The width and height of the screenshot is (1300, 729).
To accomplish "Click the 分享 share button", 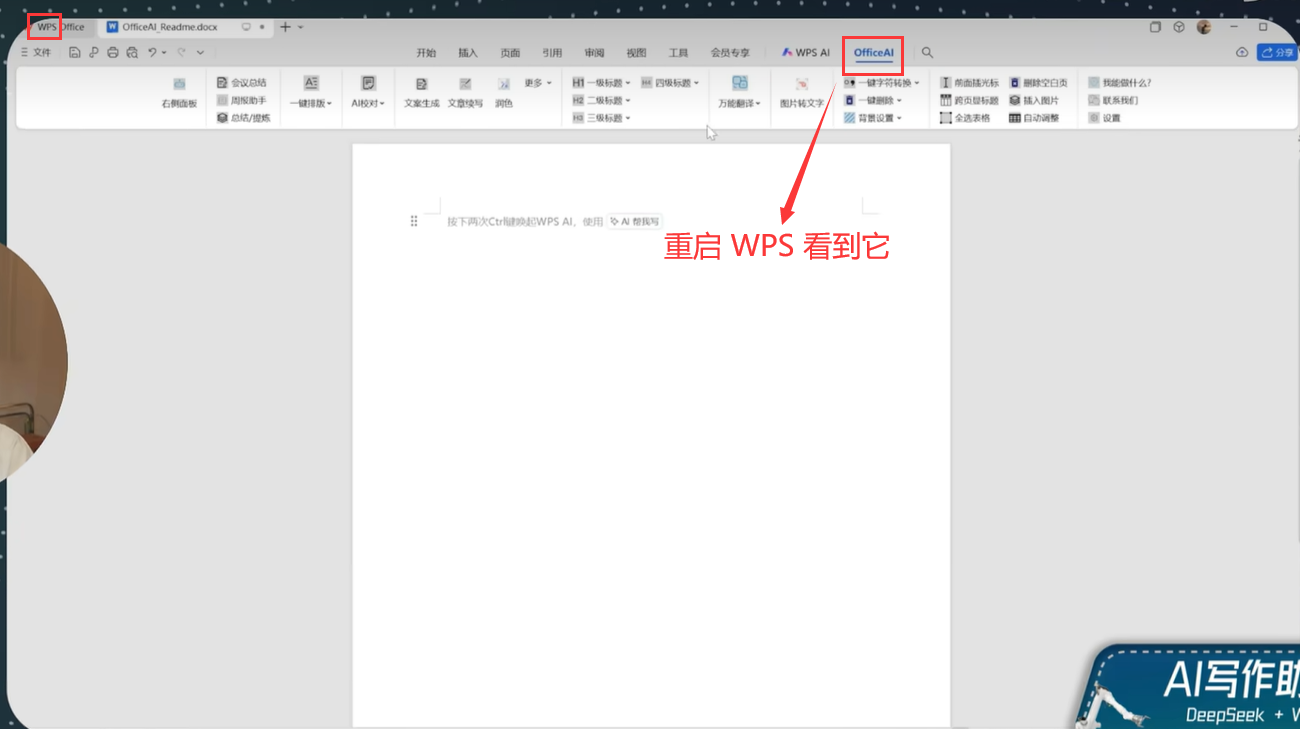I will click(1277, 52).
